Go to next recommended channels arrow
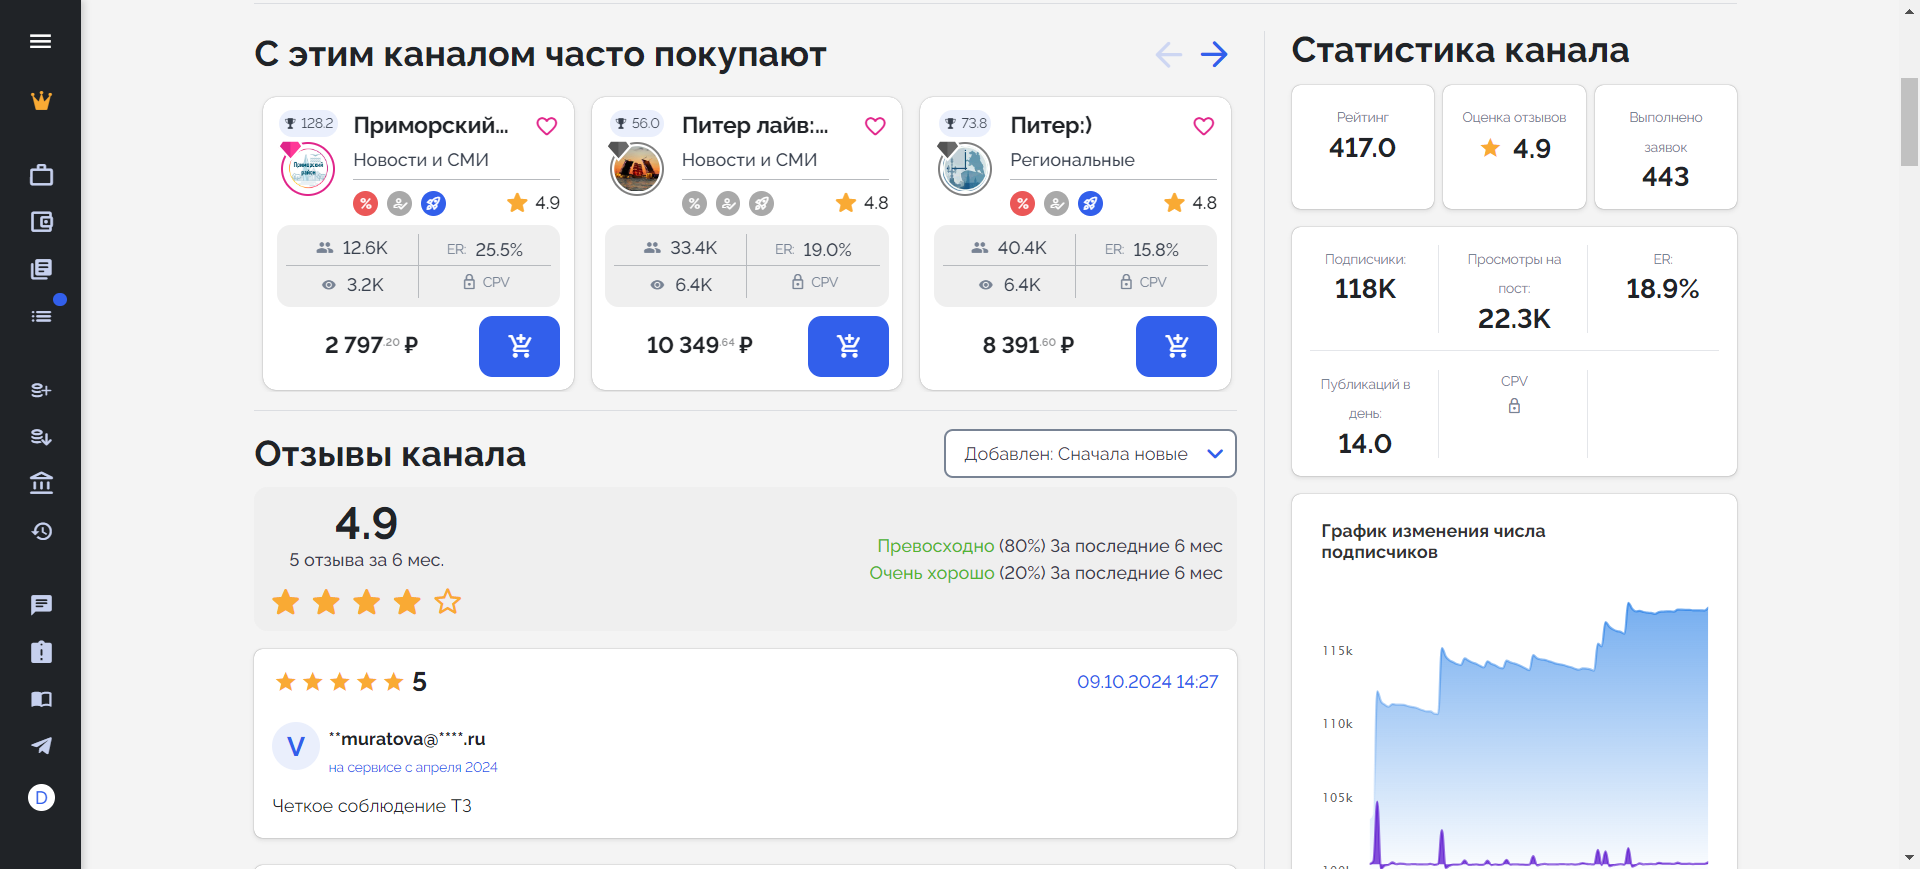 (1214, 54)
